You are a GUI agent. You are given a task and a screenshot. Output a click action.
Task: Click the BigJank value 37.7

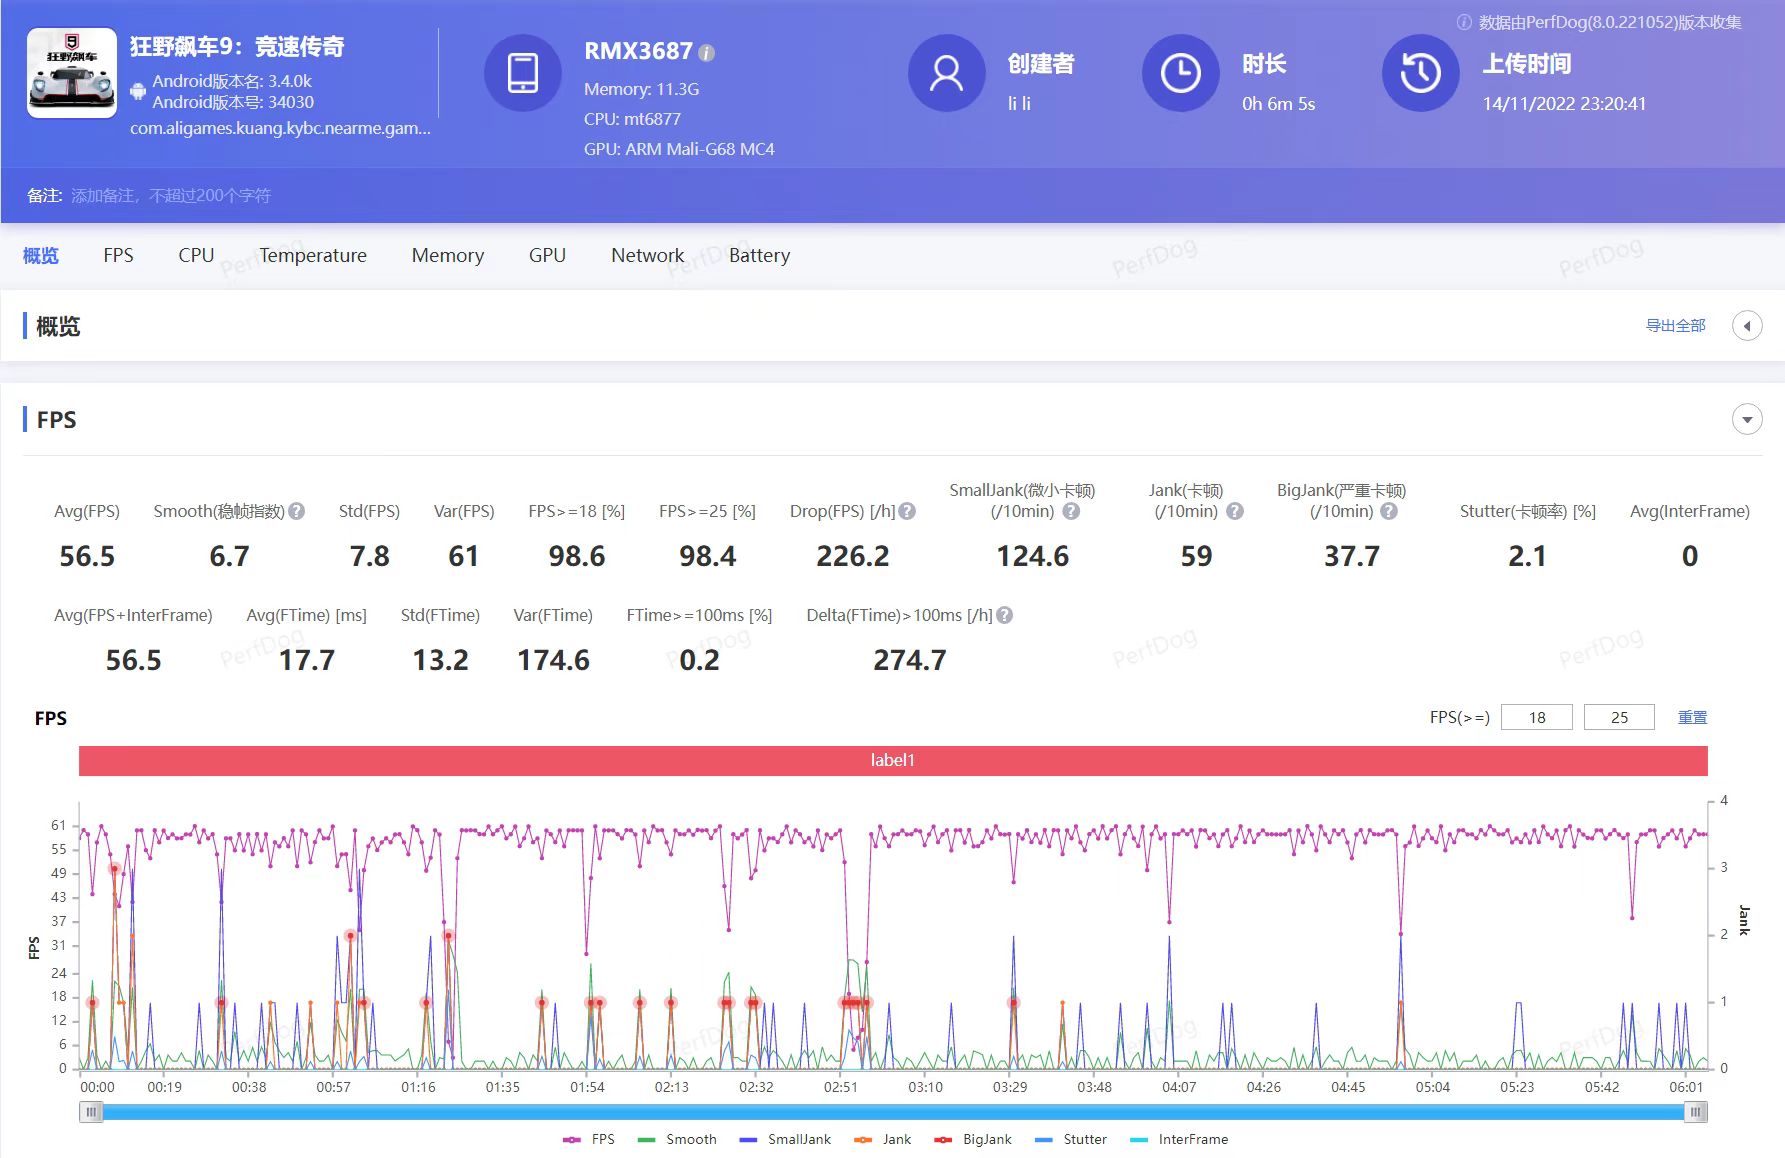pos(1352,556)
